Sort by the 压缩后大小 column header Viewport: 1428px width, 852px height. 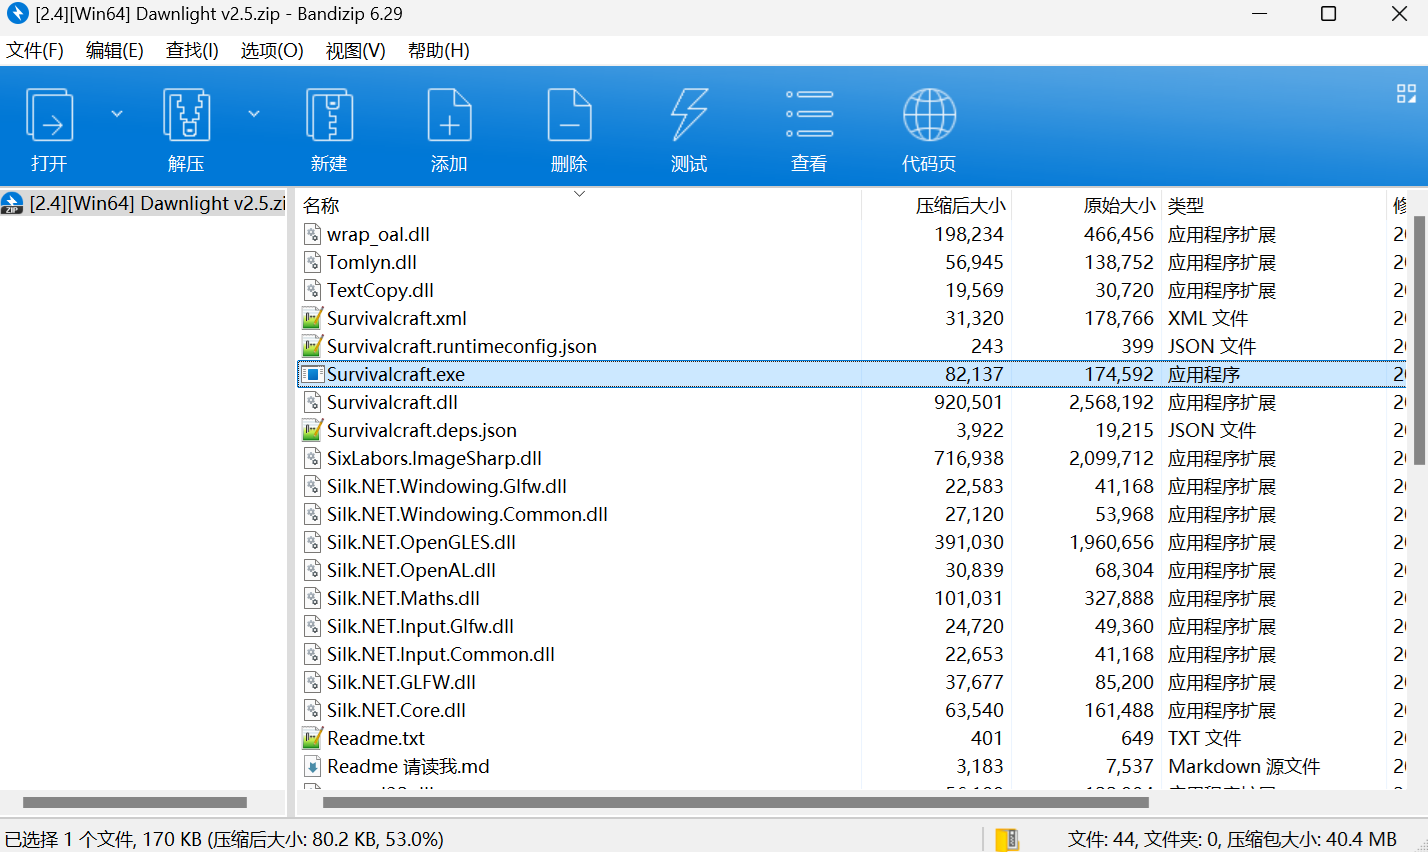point(959,206)
